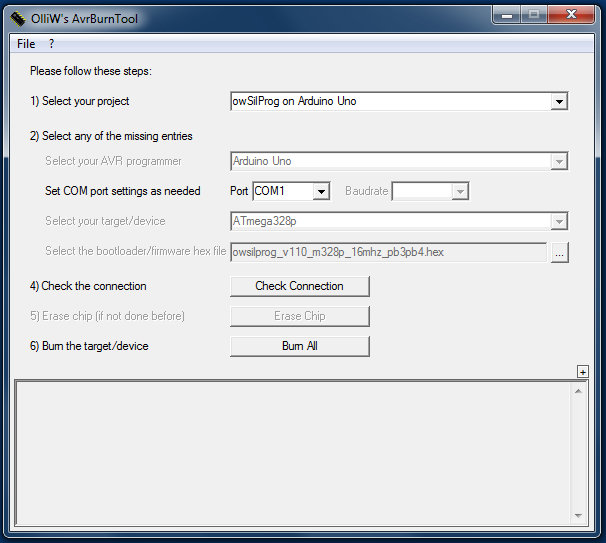Image resolution: width=606 pixels, height=543 pixels.
Task: Click the browse (...) button for hex file
Action: coord(559,253)
